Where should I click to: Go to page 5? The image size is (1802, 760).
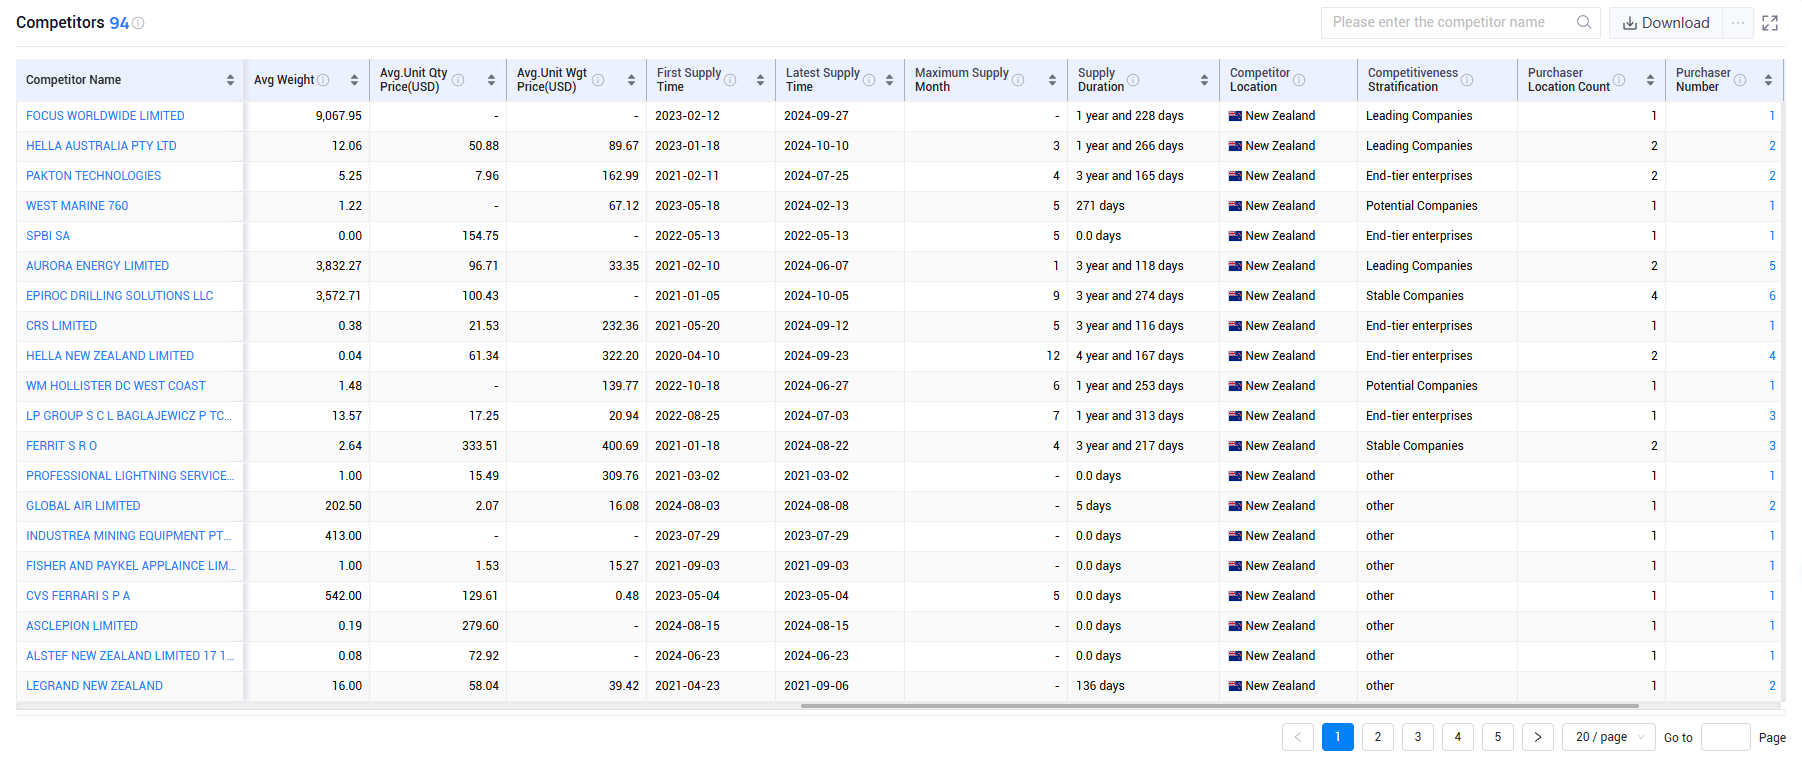pyautogui.click(x=1498, y=737)
